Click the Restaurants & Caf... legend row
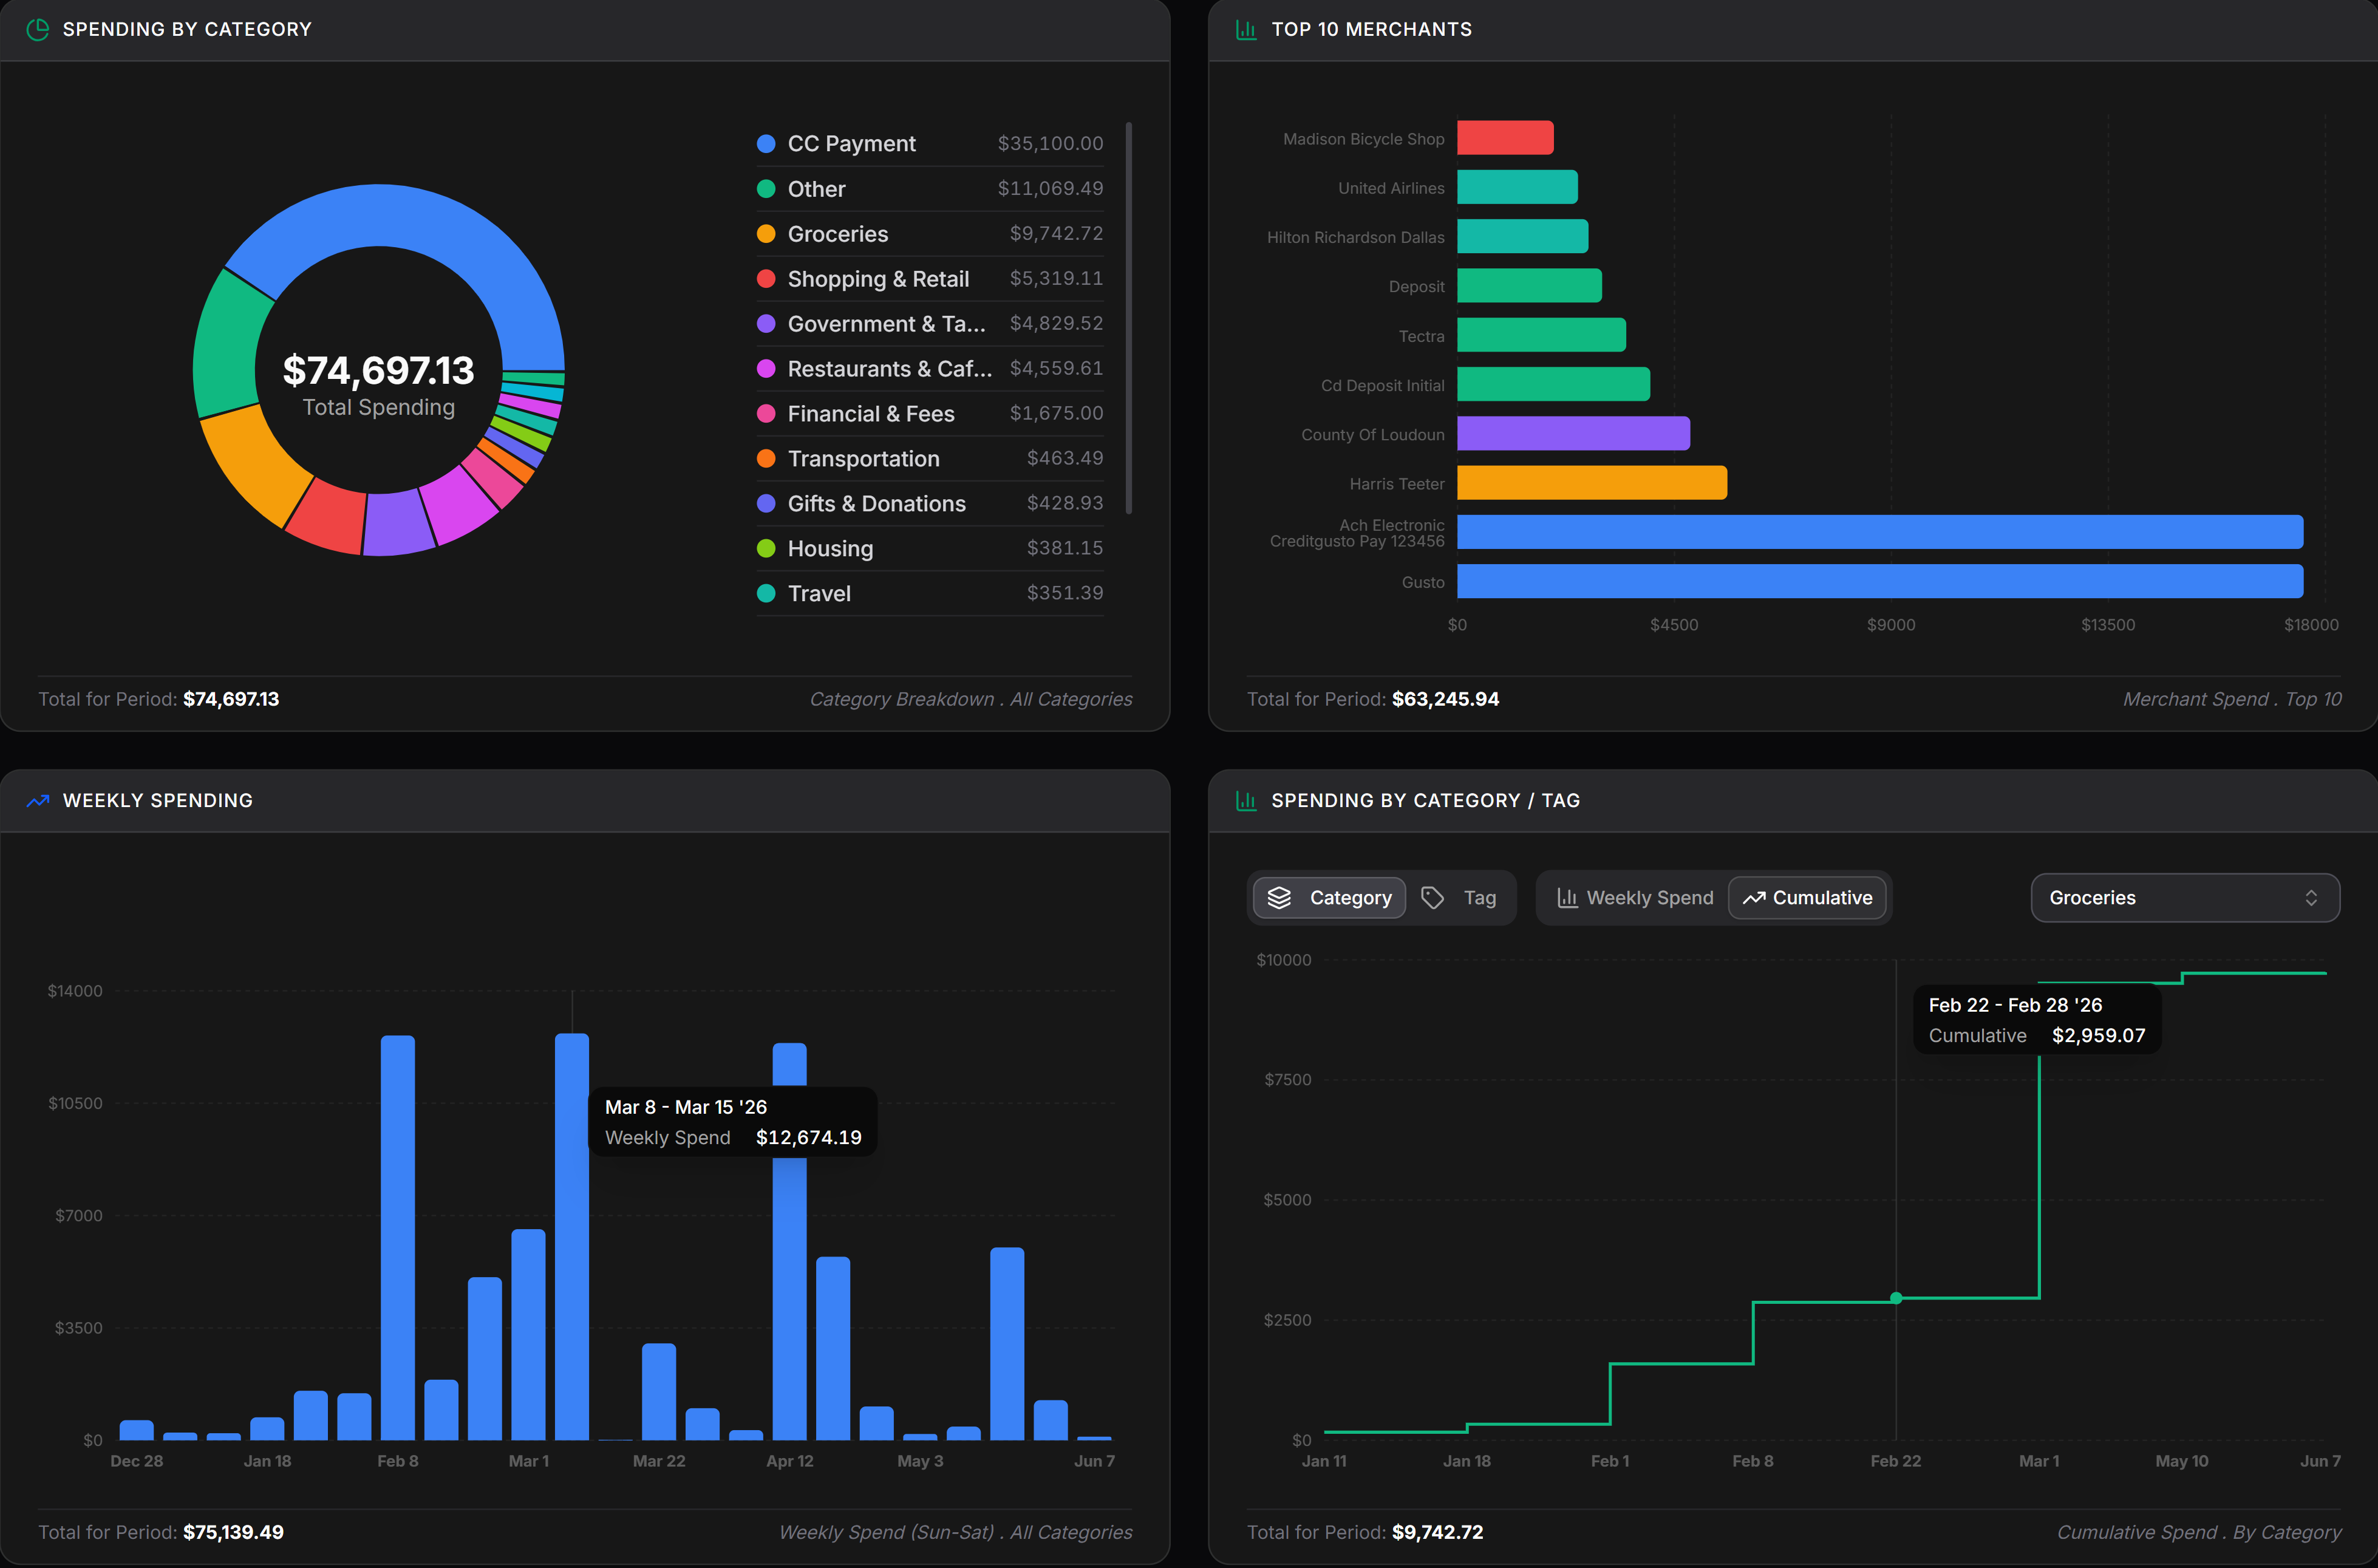The height and width of the screenshot is (1568, 2378). (929, 369)
